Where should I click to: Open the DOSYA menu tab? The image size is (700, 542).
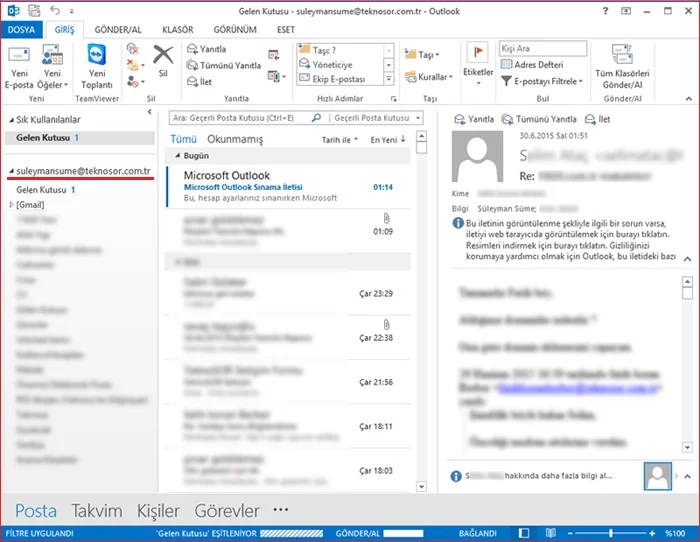(x=21, y=29)
